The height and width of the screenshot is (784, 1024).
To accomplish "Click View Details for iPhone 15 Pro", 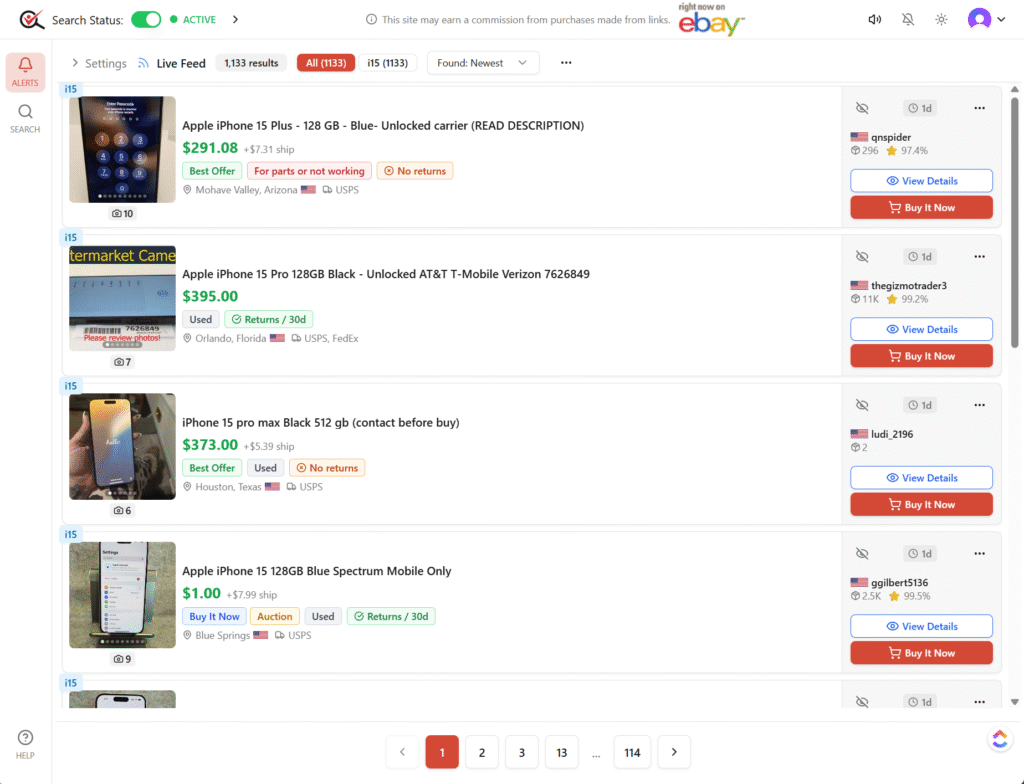I will pos(921,329).
